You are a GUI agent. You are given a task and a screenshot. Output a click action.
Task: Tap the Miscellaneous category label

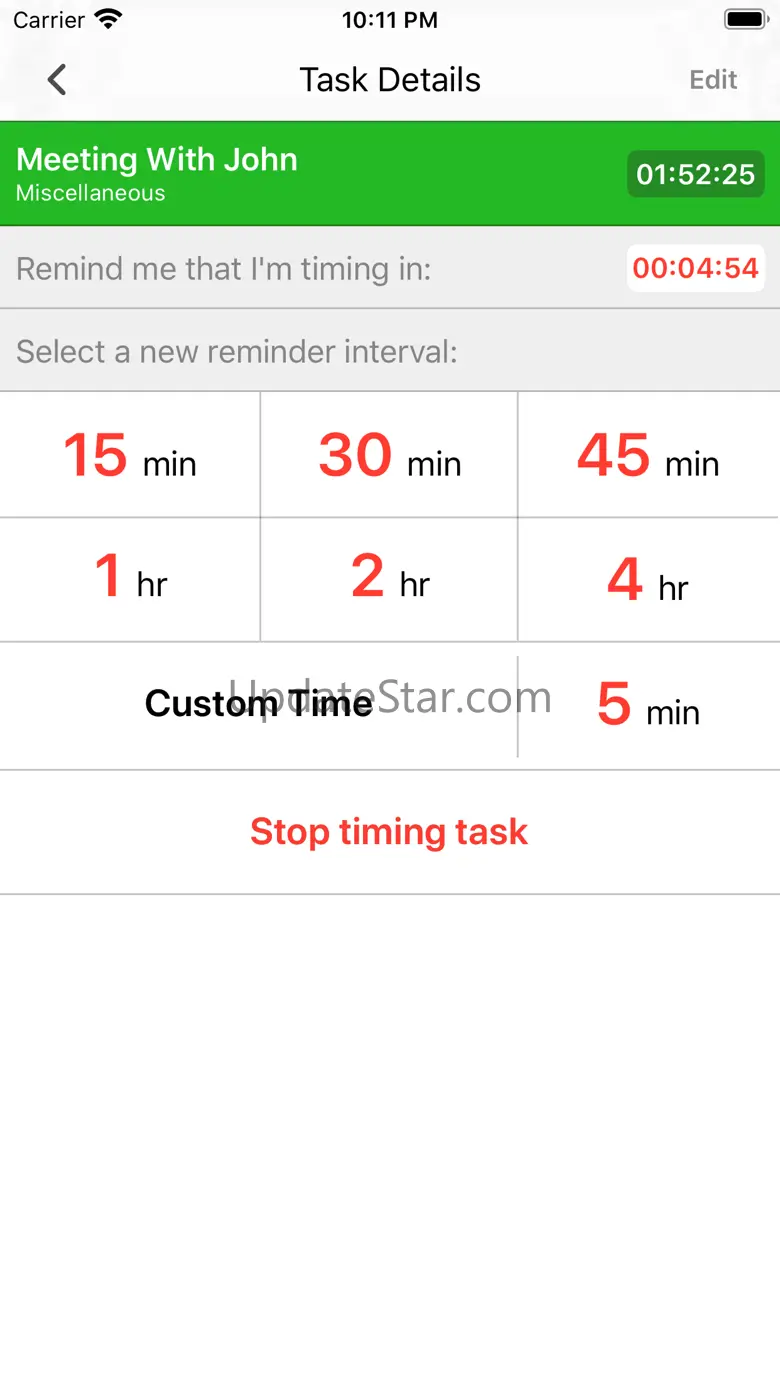(91, 193)
